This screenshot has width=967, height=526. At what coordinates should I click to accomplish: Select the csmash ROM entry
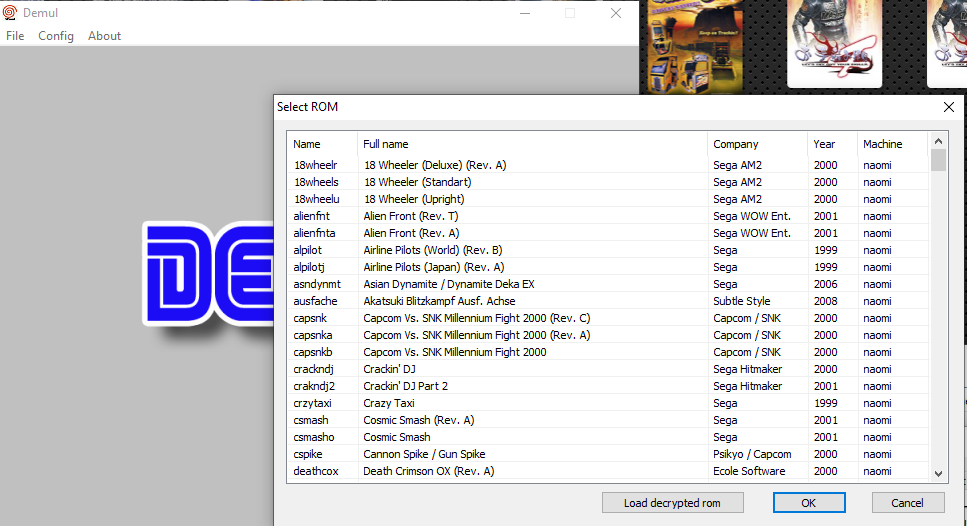pos(608,420)
